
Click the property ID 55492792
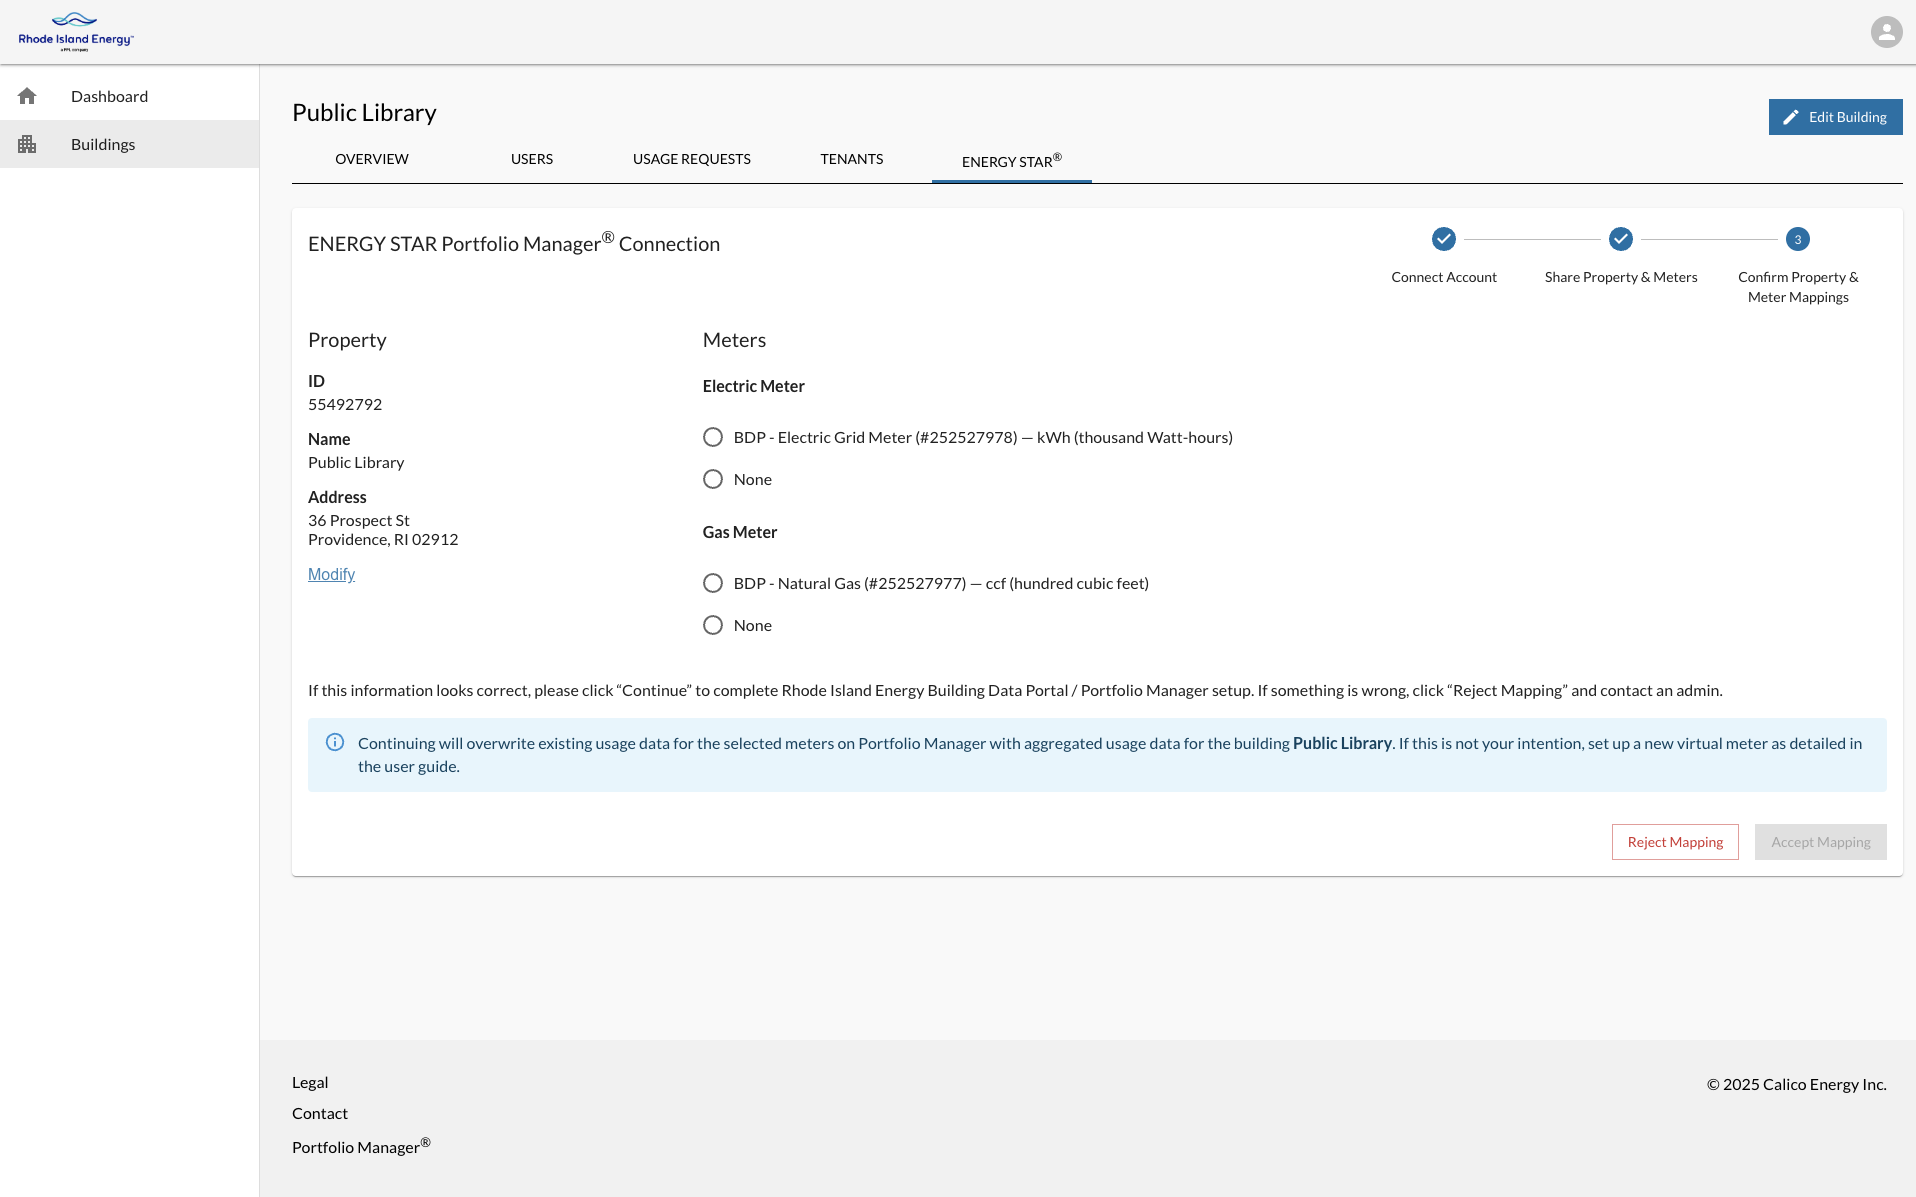(345, 404)
